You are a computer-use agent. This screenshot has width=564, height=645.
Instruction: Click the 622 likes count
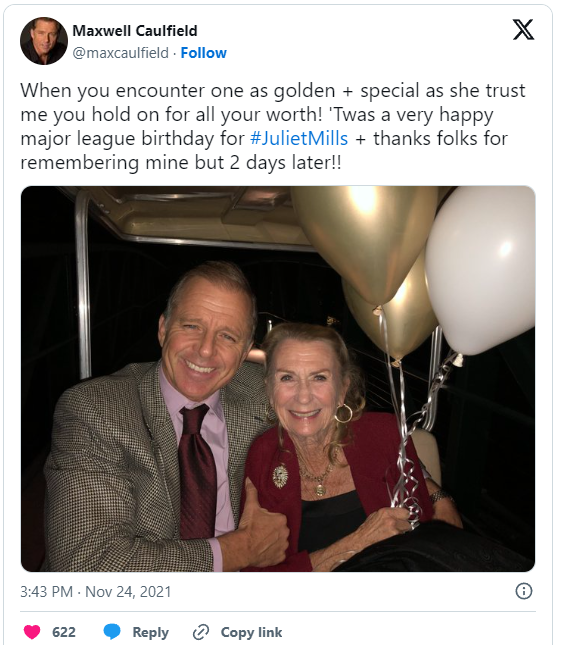tap(64, 632)
